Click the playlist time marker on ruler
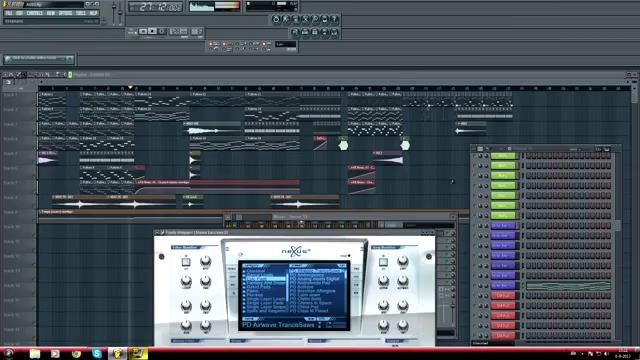This screenshot has width=640, height=360. coord(131,87)
